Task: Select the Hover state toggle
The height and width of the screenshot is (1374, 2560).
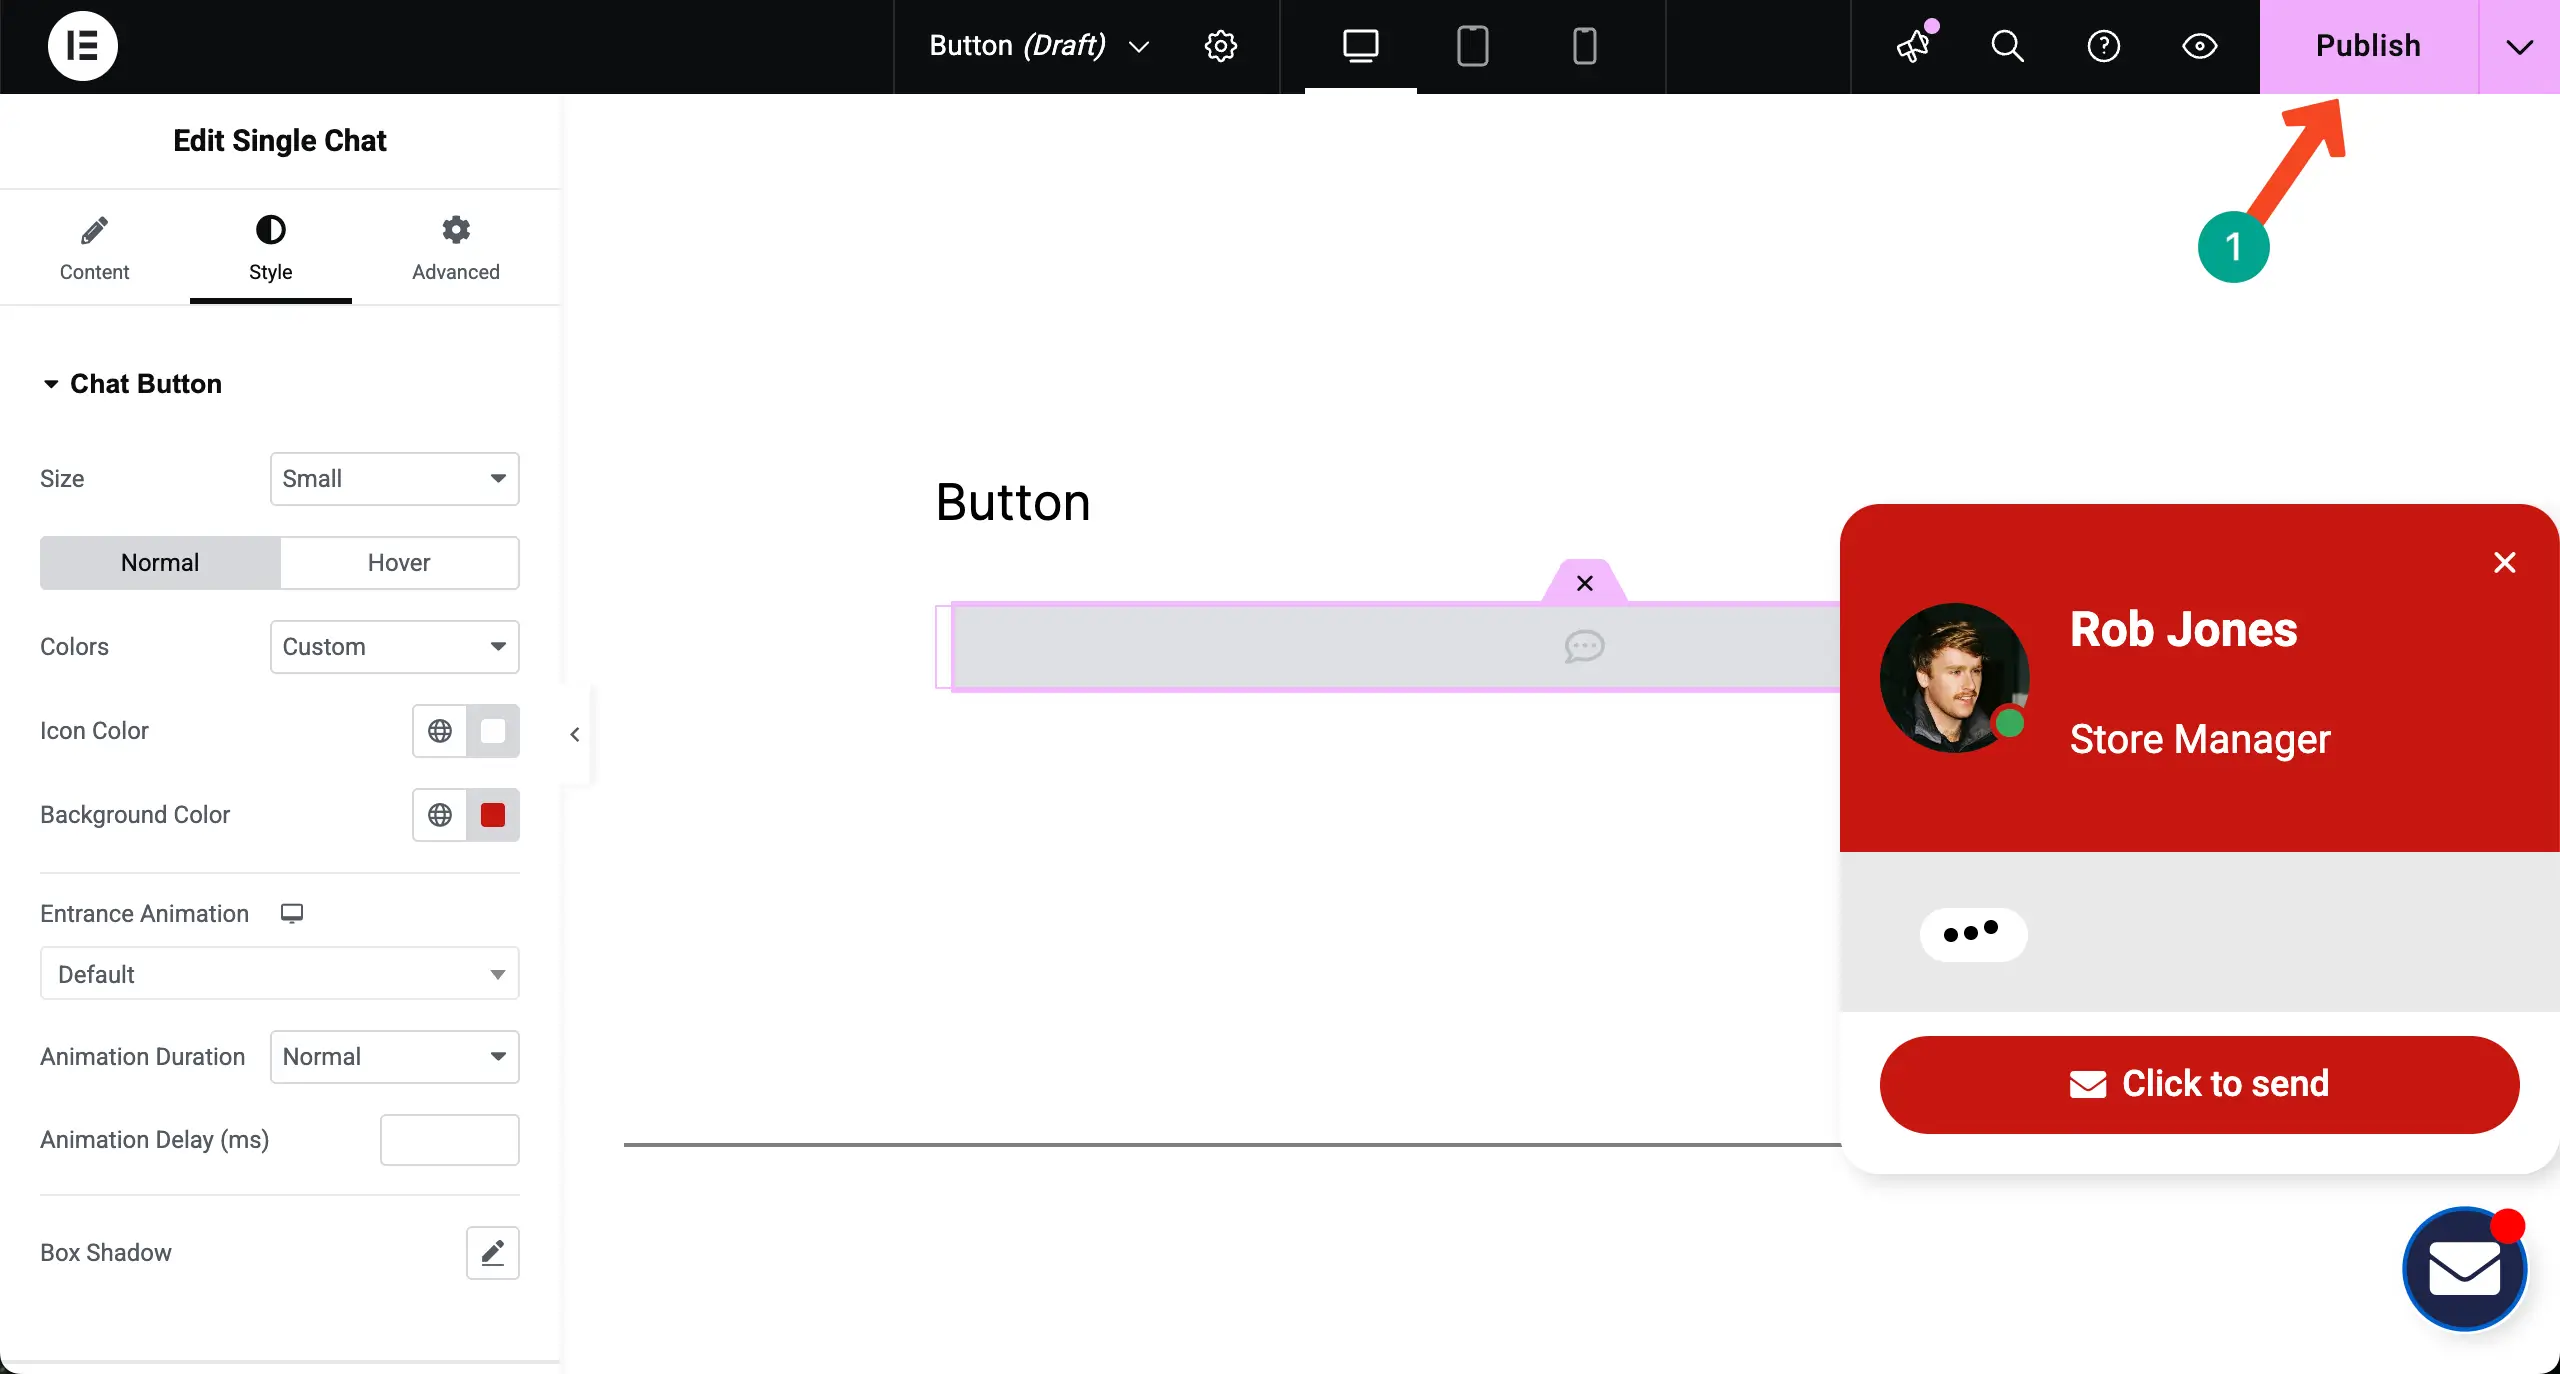Action: pos(399,563)
